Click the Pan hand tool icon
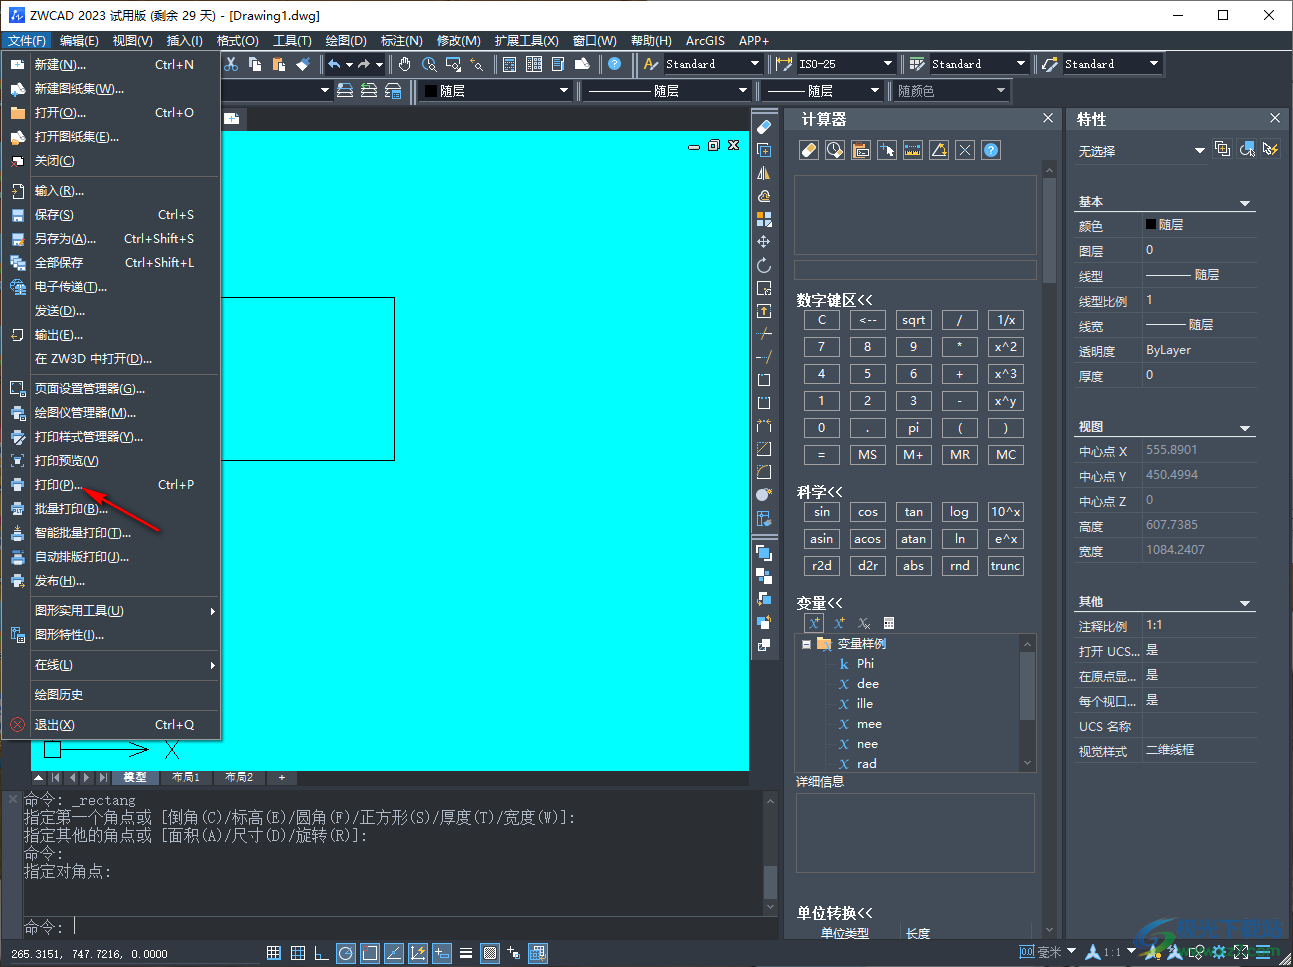Image resolution: width=1293 pixels, height=967 pixels. coord(404,64)
